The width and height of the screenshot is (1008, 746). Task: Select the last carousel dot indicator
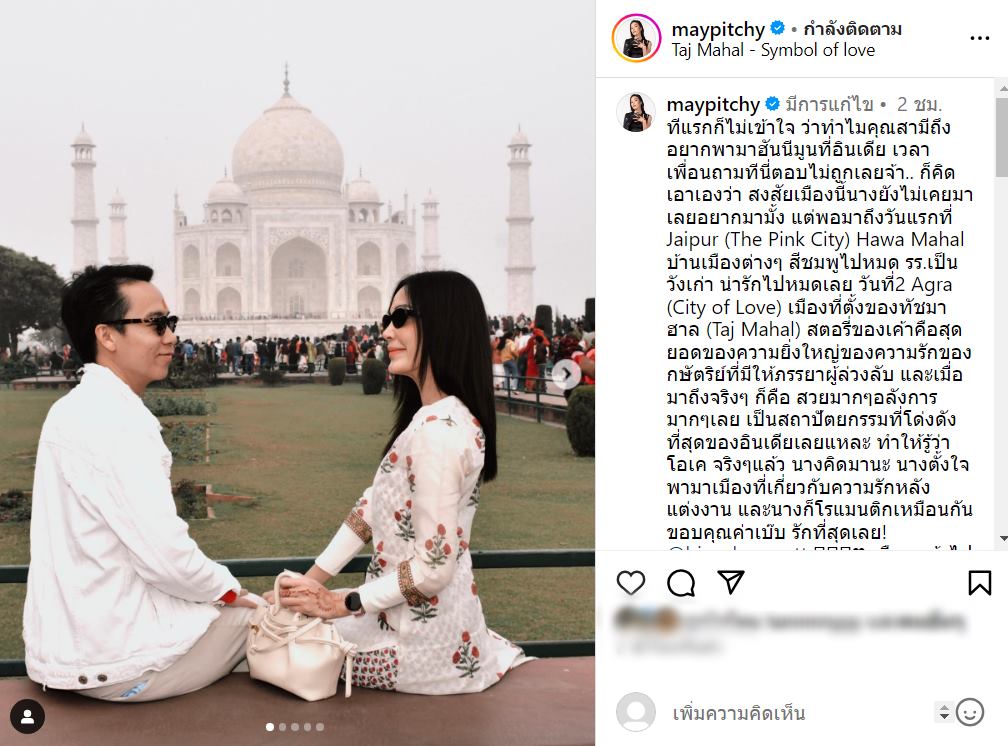[320, 727]
